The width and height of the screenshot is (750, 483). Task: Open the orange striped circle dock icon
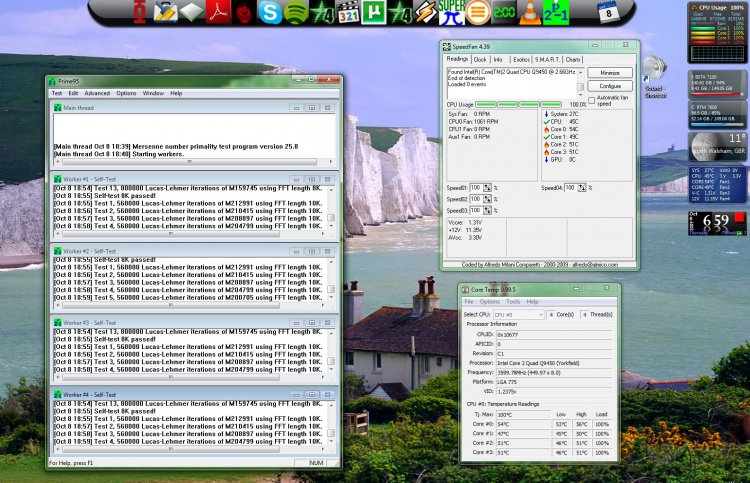[x=478, y=12]
